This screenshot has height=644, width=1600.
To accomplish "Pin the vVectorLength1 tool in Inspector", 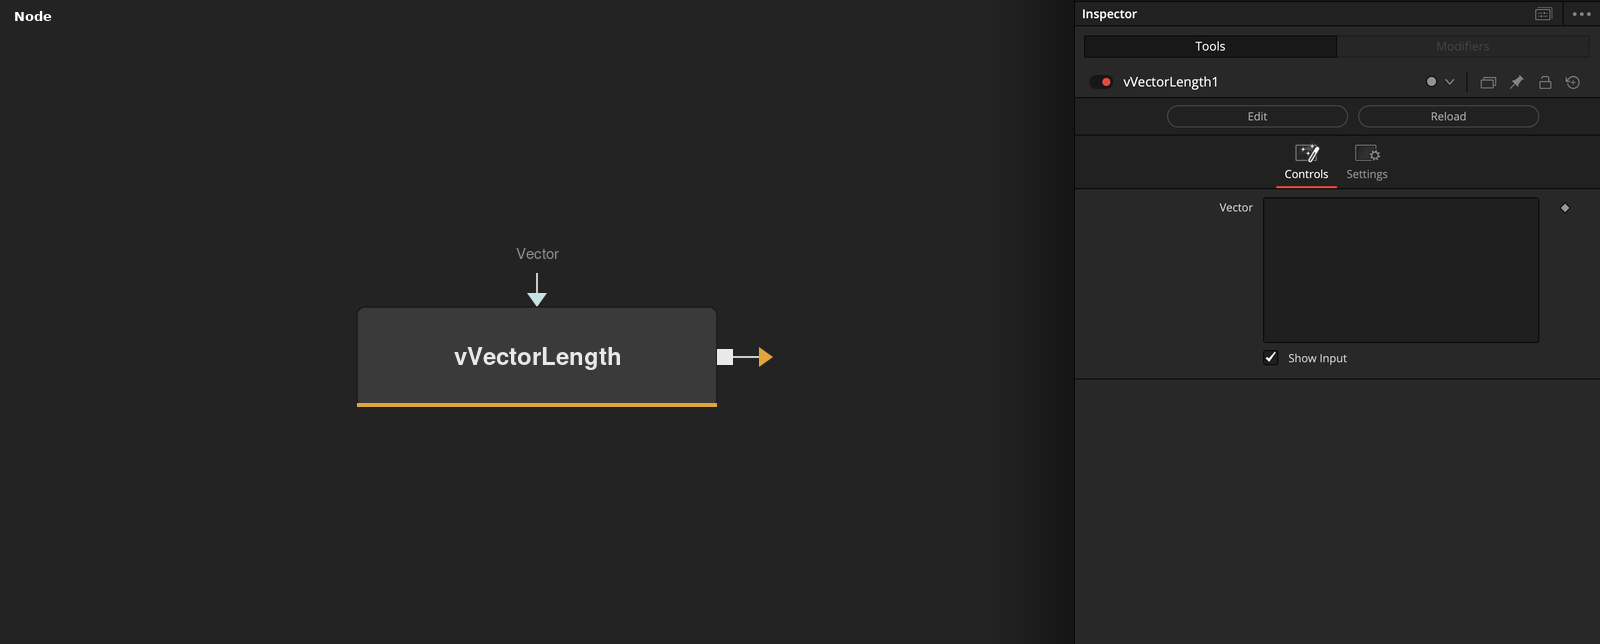I will 1516,82.
